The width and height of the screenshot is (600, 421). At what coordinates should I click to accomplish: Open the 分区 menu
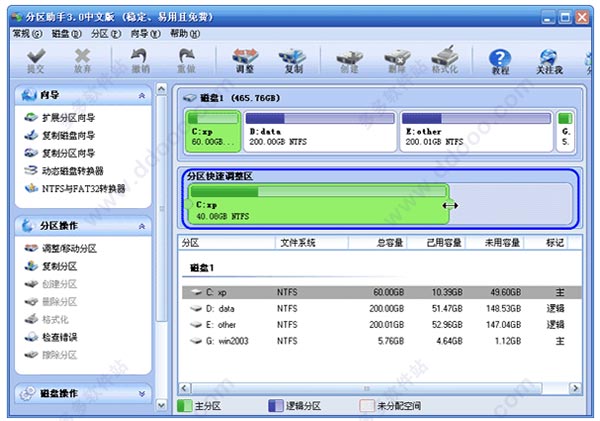click(106, 34)
